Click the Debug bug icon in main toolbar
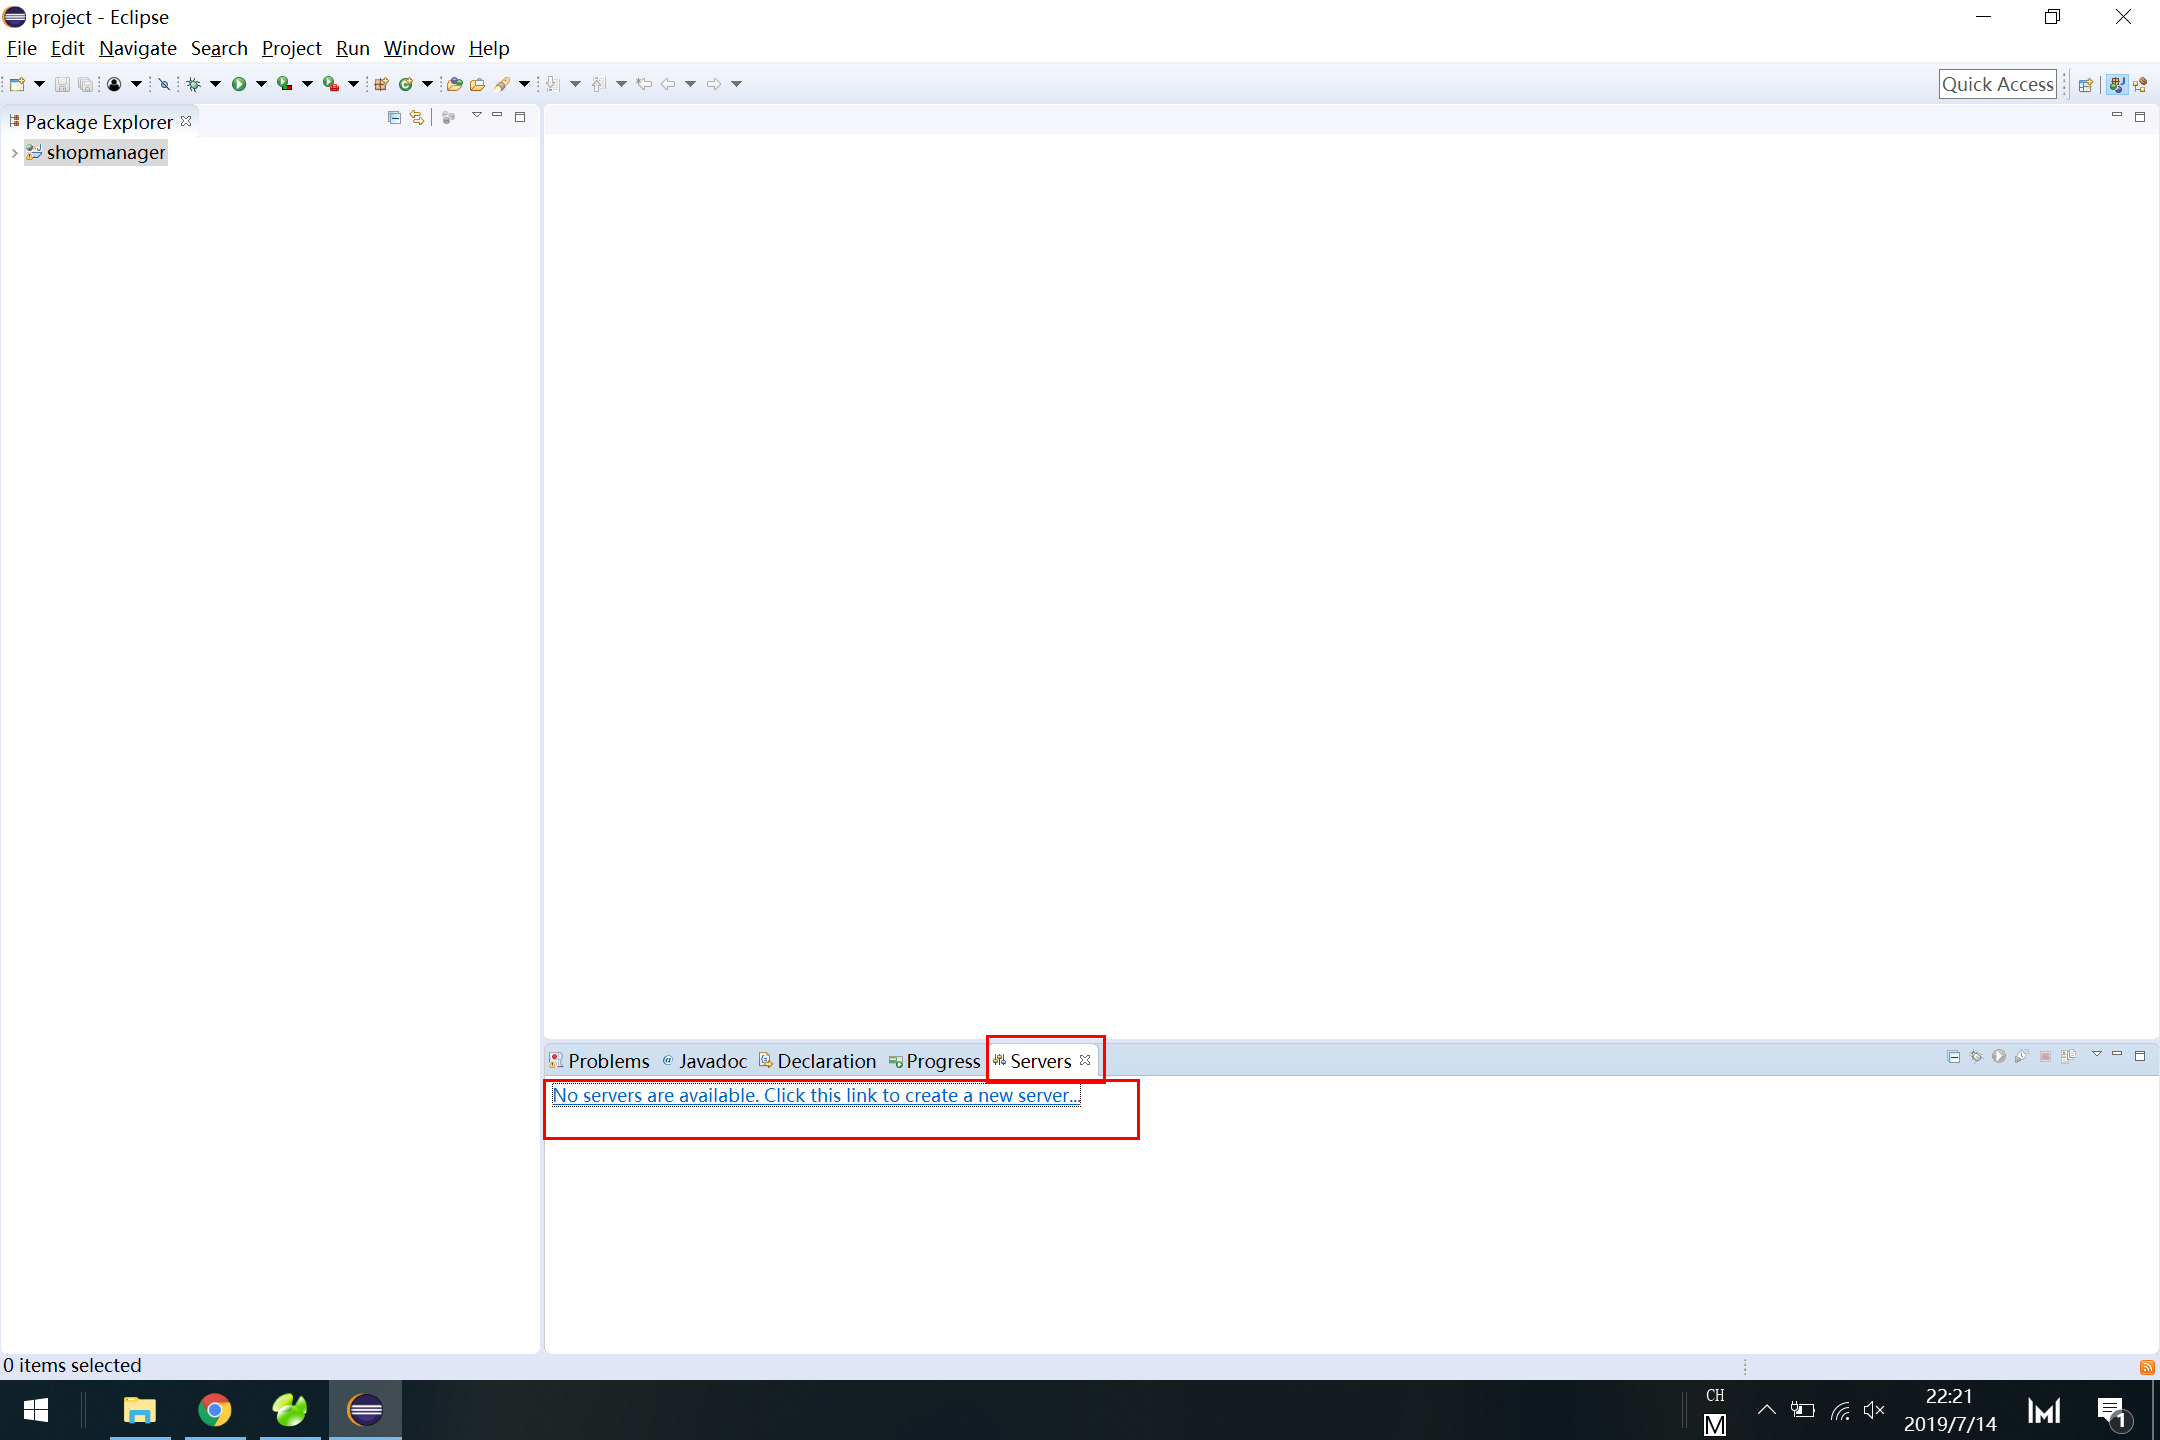Screen dimensions: 2160x1440 point(194,84)
